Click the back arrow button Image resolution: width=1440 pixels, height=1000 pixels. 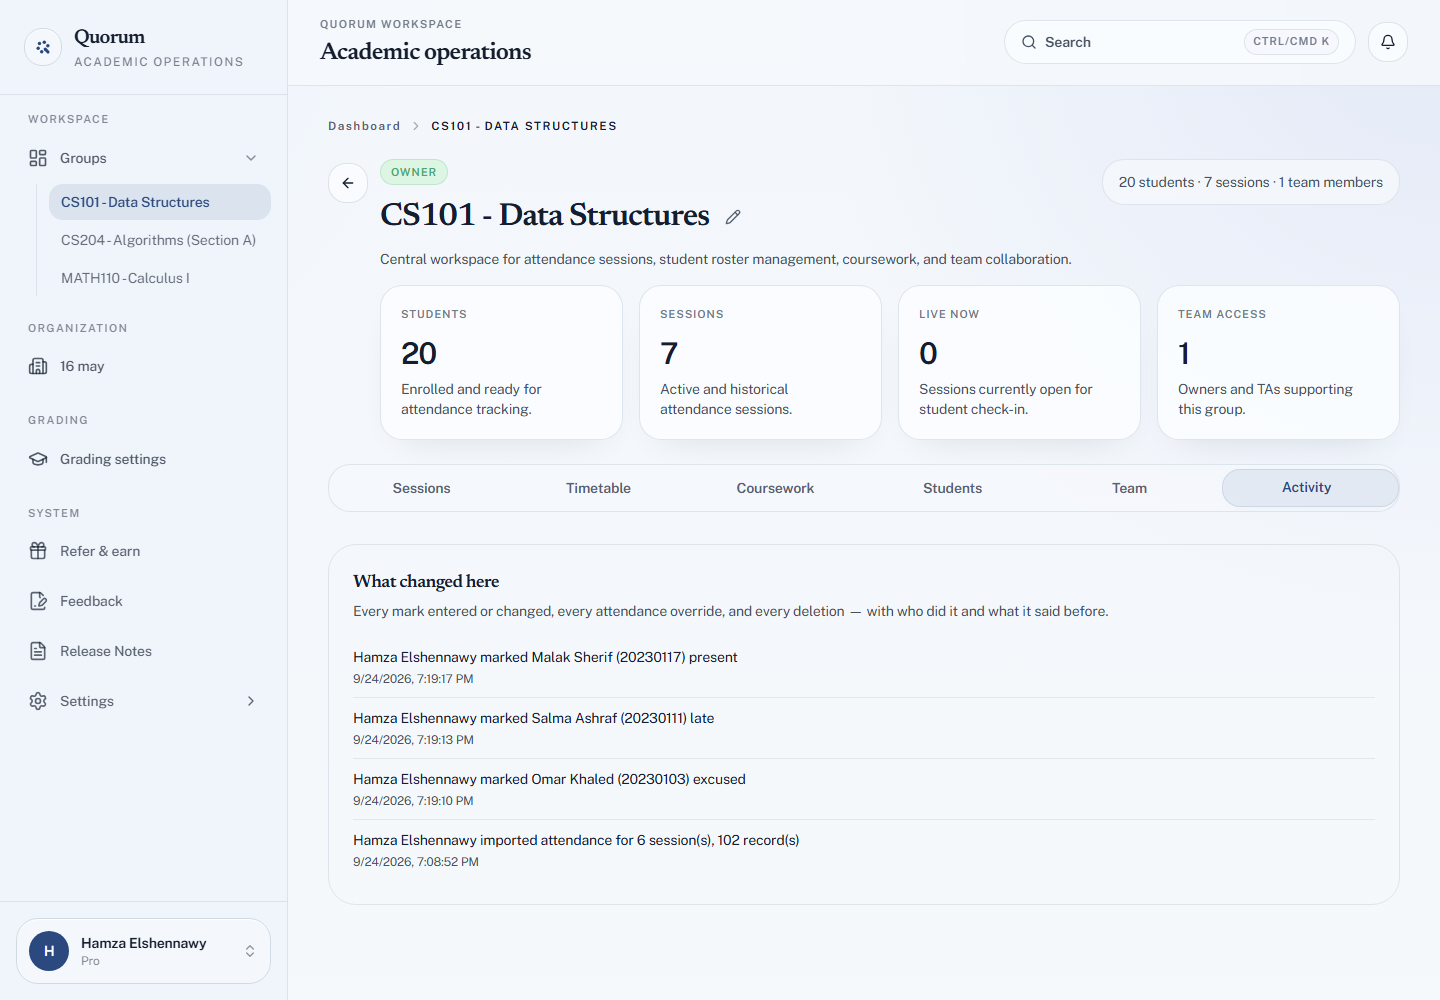click(348, 183)
